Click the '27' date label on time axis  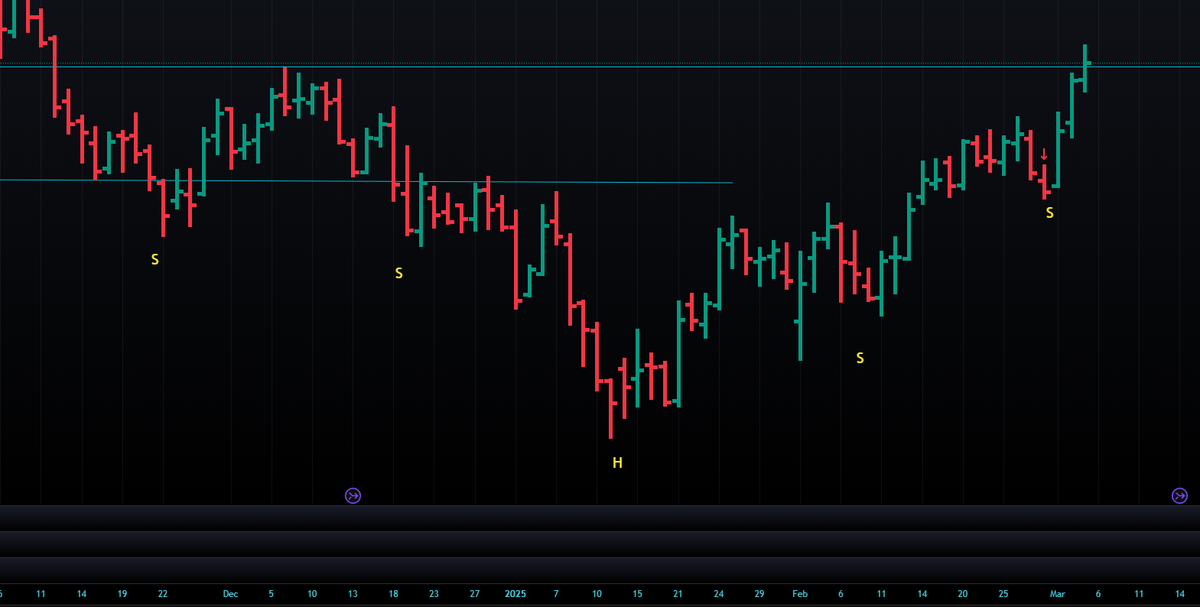[x=475, y=594]
